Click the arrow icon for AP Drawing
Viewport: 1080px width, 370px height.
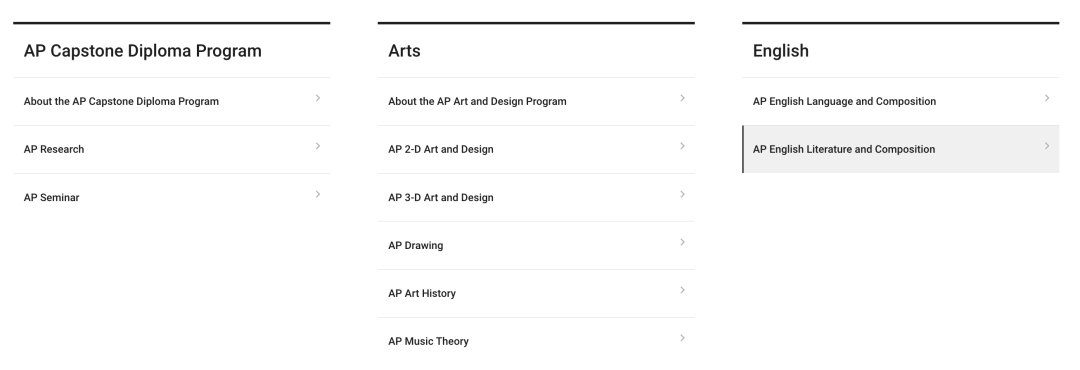pyautogui.click(x=682, y=242)
